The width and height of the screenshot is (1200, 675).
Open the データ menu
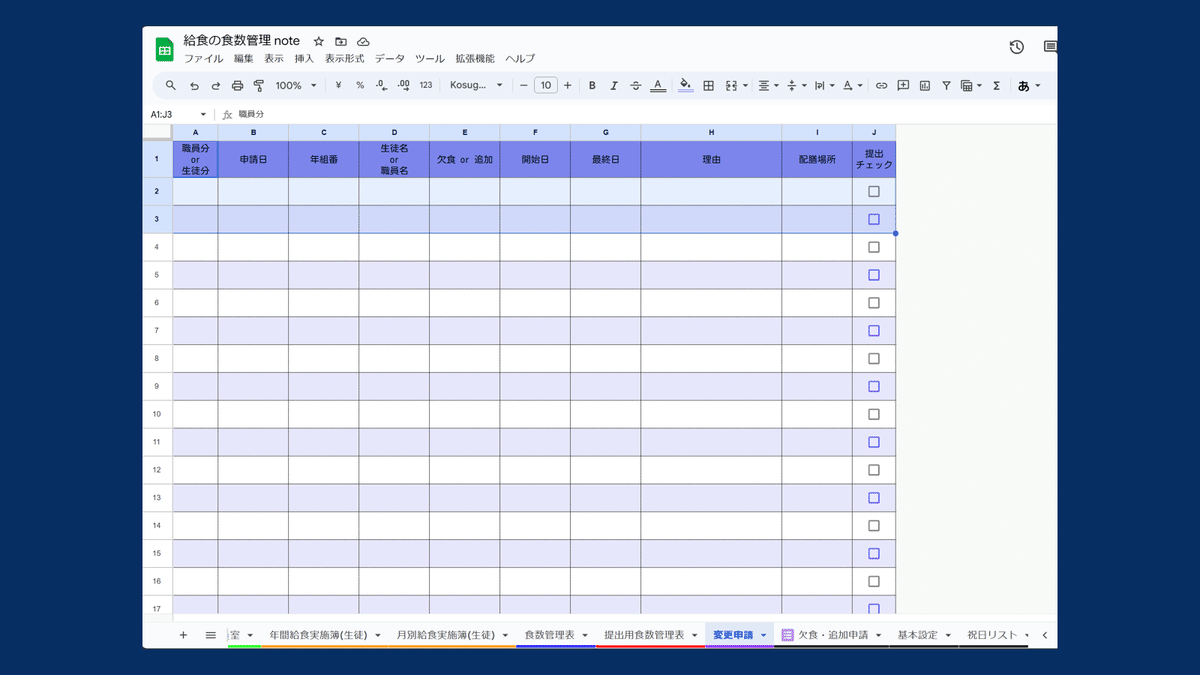(x=390, y=59)
